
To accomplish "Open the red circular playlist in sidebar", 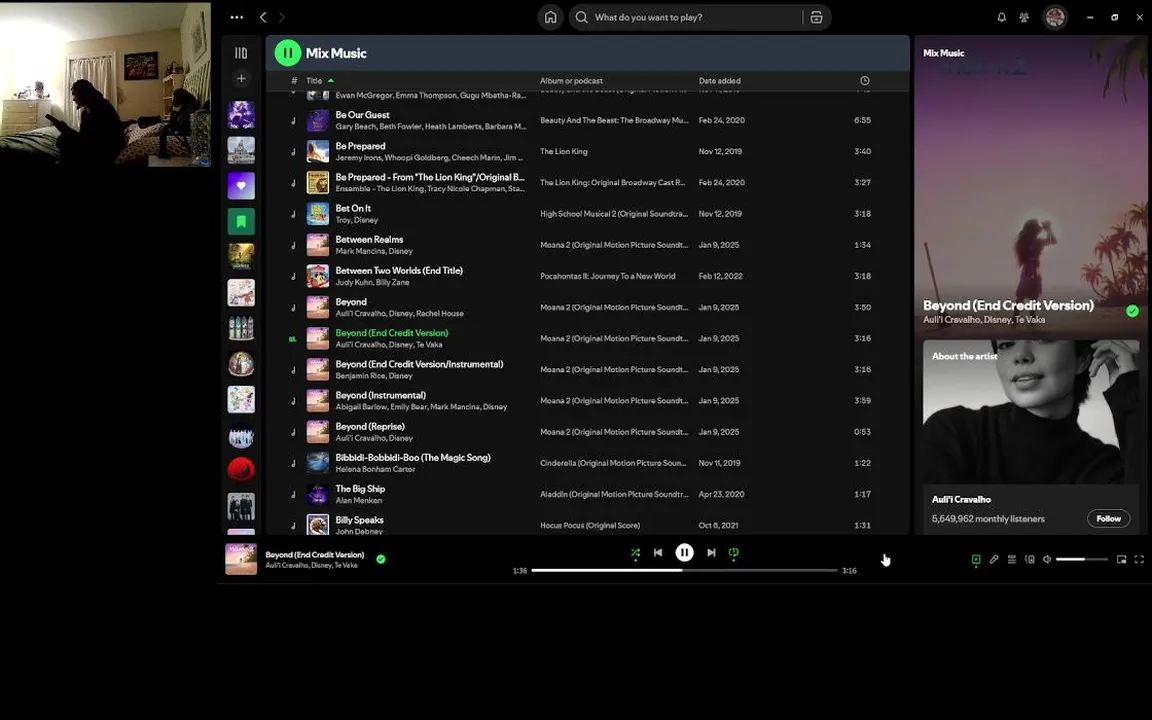I will coord(241,469).
